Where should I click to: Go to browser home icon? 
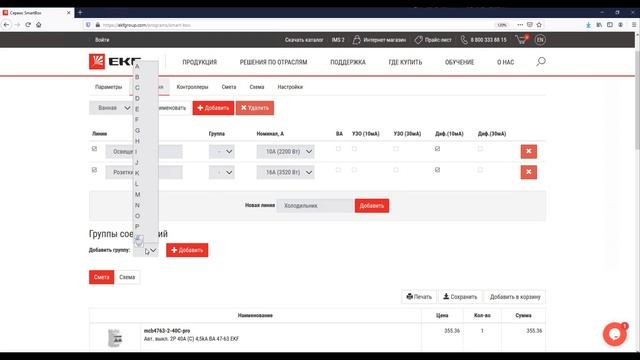click(x=39, y=25)
